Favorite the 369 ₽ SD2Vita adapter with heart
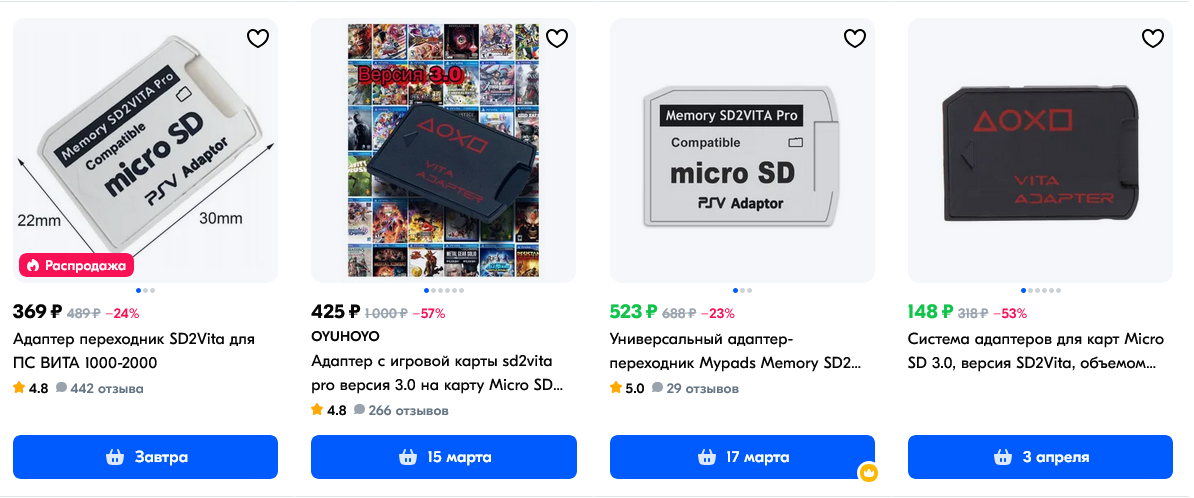 [x=258, y=38]
